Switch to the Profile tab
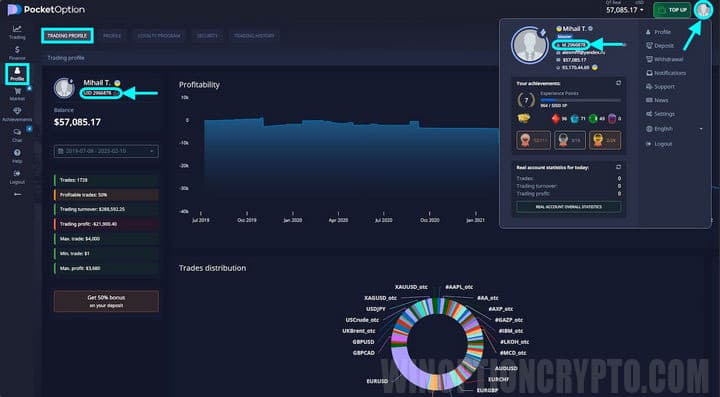Screen dimensions: 720x397 [112, 36]
